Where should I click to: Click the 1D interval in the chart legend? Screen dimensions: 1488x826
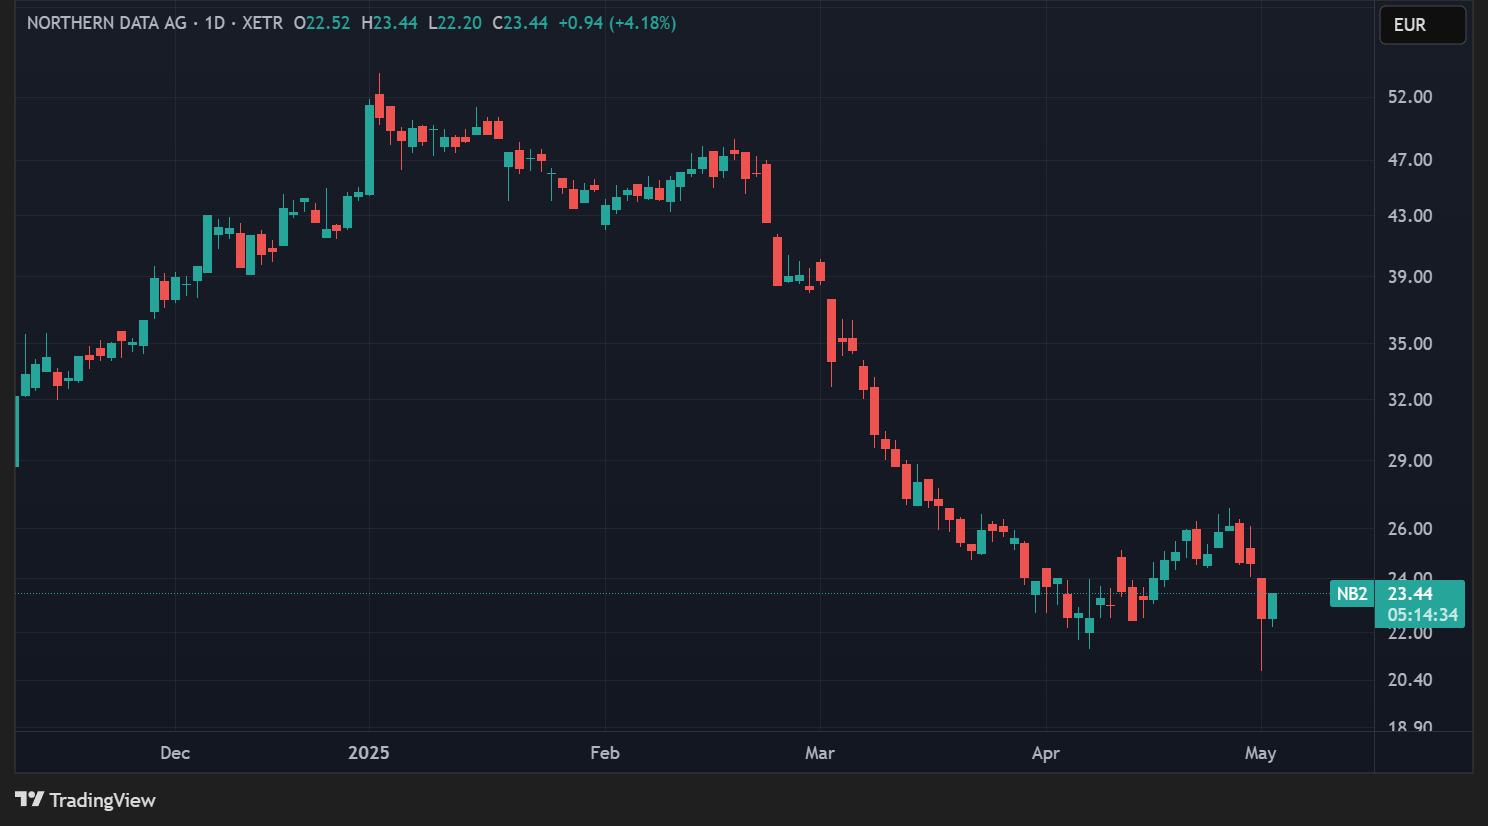point(214,23)
